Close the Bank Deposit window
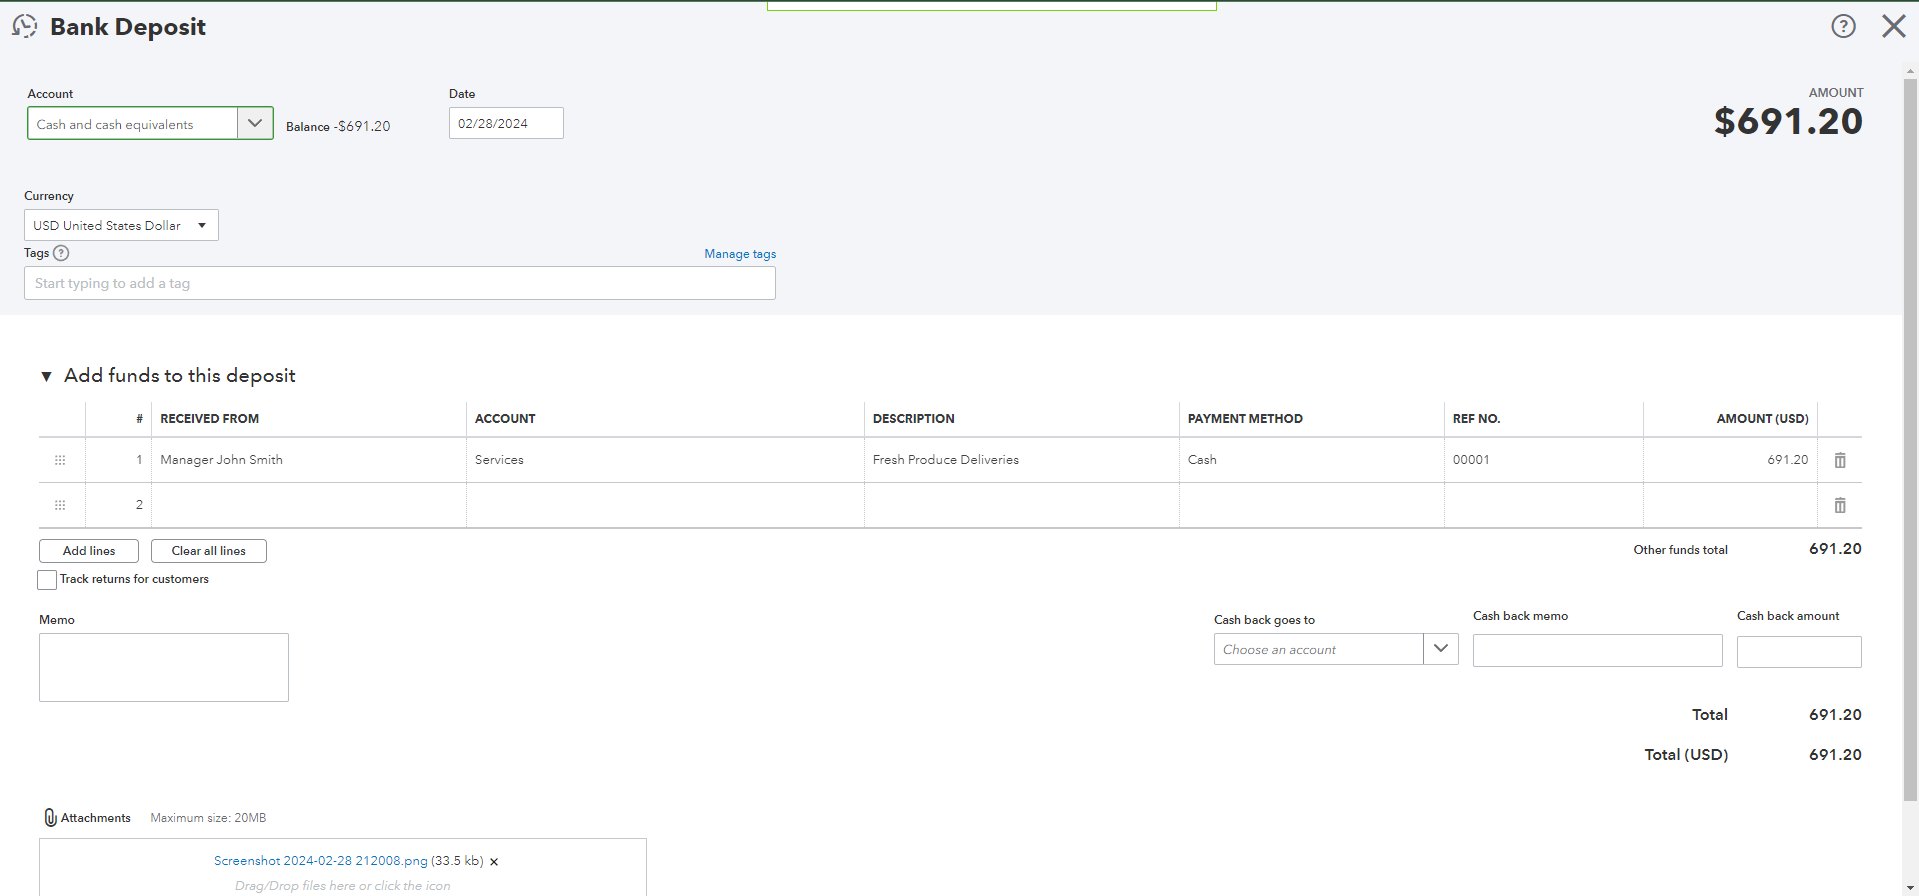 tap(1893, 26)
